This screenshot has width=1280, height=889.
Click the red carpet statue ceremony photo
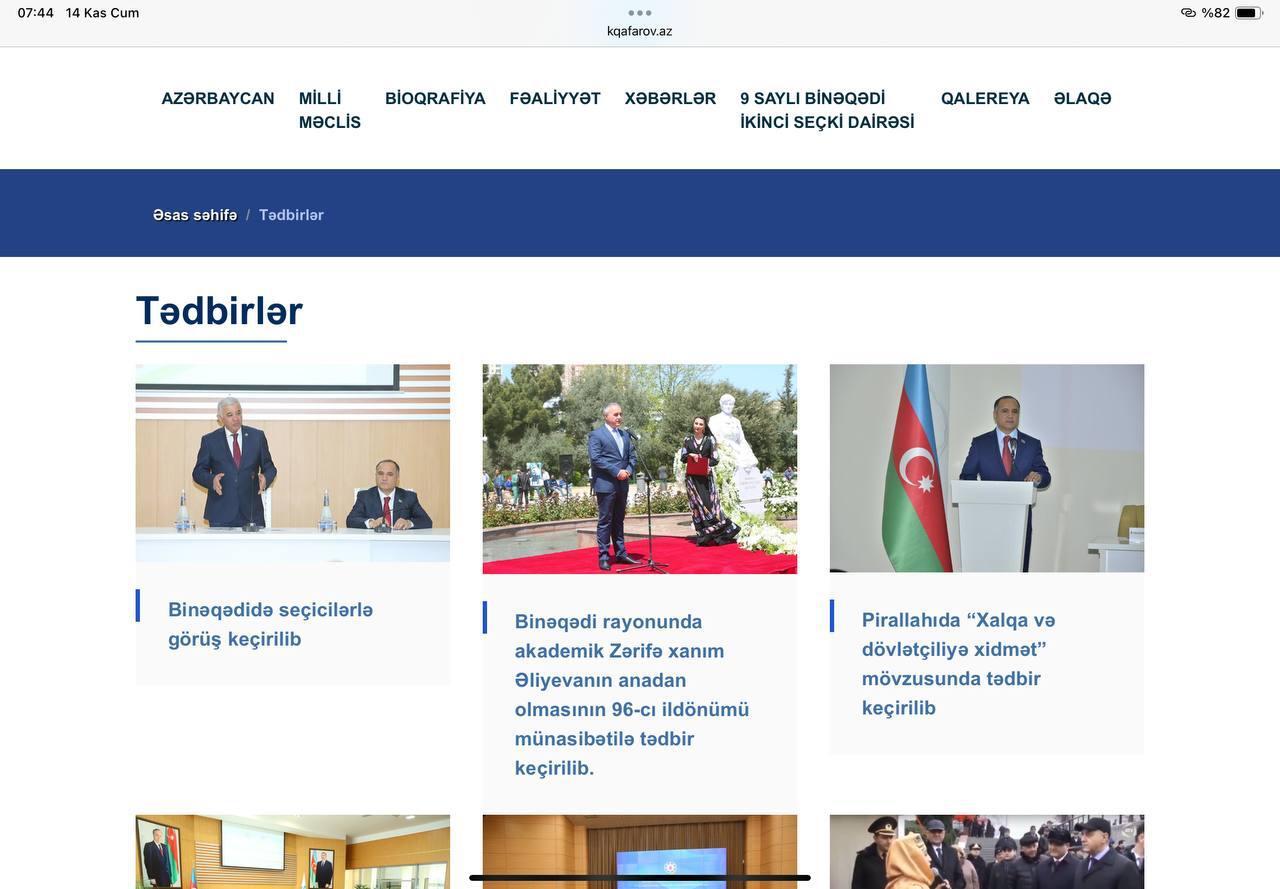[x=640, y=469]
